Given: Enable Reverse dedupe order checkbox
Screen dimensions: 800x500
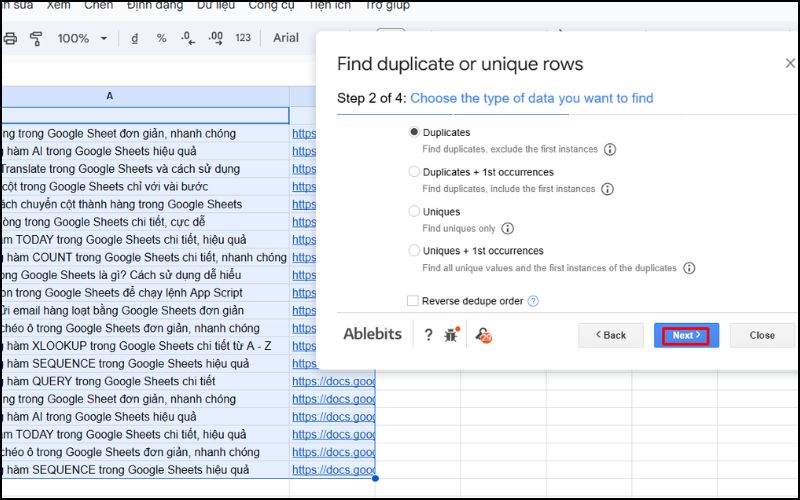Looking at the screenshot, I should (413, 301).
